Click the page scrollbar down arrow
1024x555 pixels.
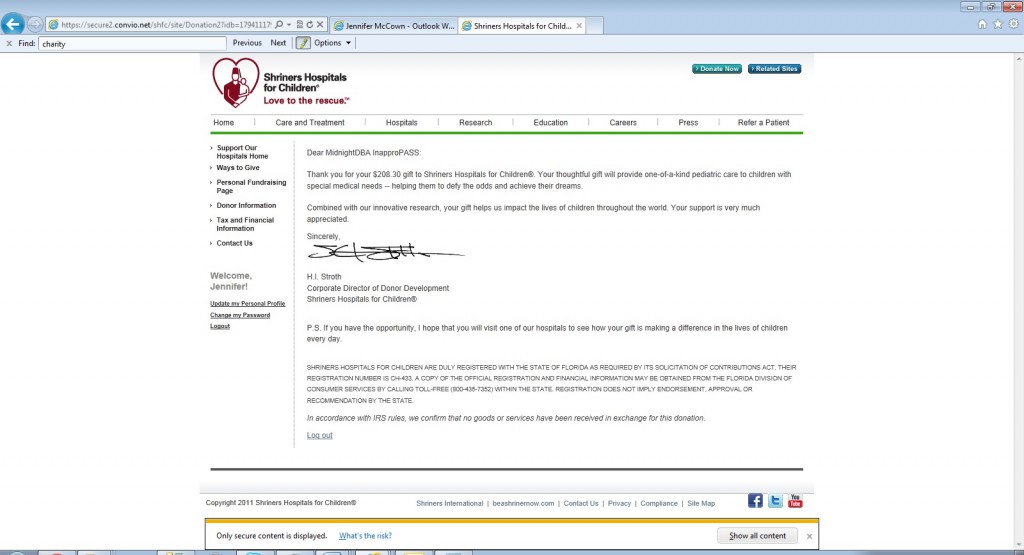tap(1018, 543)
